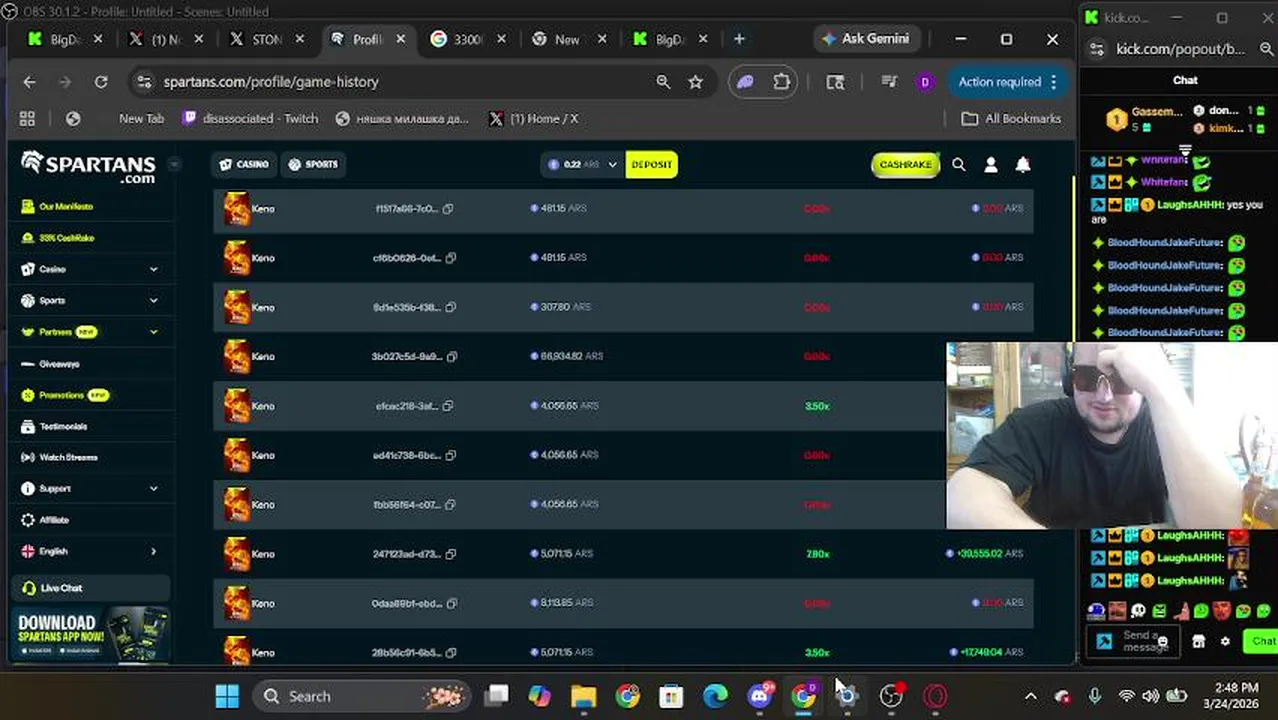Switch to the Google 3300 tab
The image size is (1278, 720).
click(x=468, y=39)
